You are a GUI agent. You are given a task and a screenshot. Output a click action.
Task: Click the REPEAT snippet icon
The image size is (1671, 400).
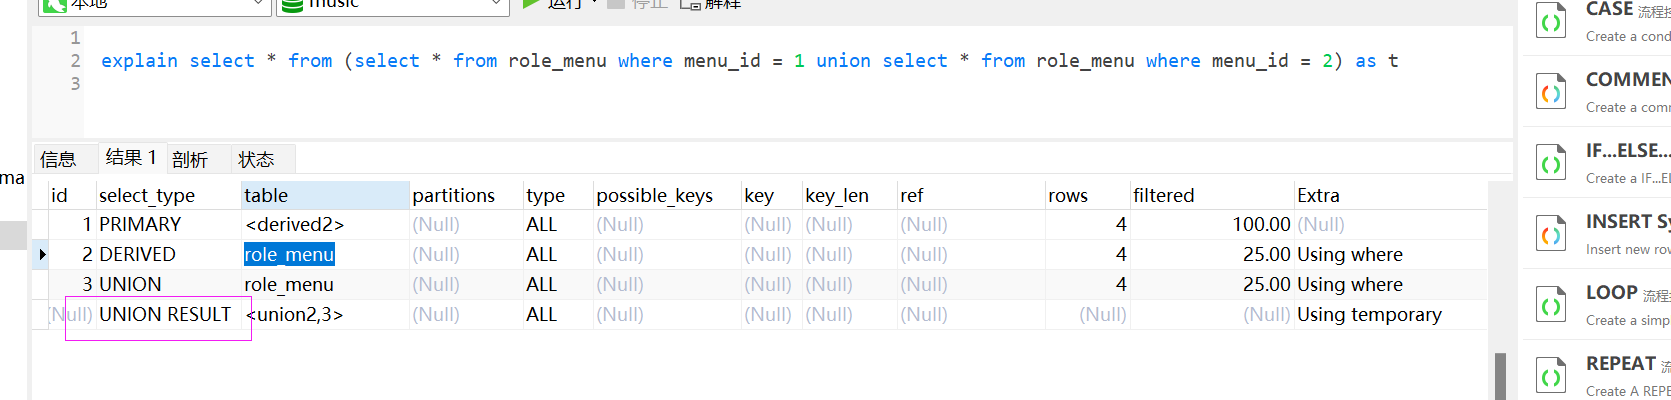coord(1551,376)
